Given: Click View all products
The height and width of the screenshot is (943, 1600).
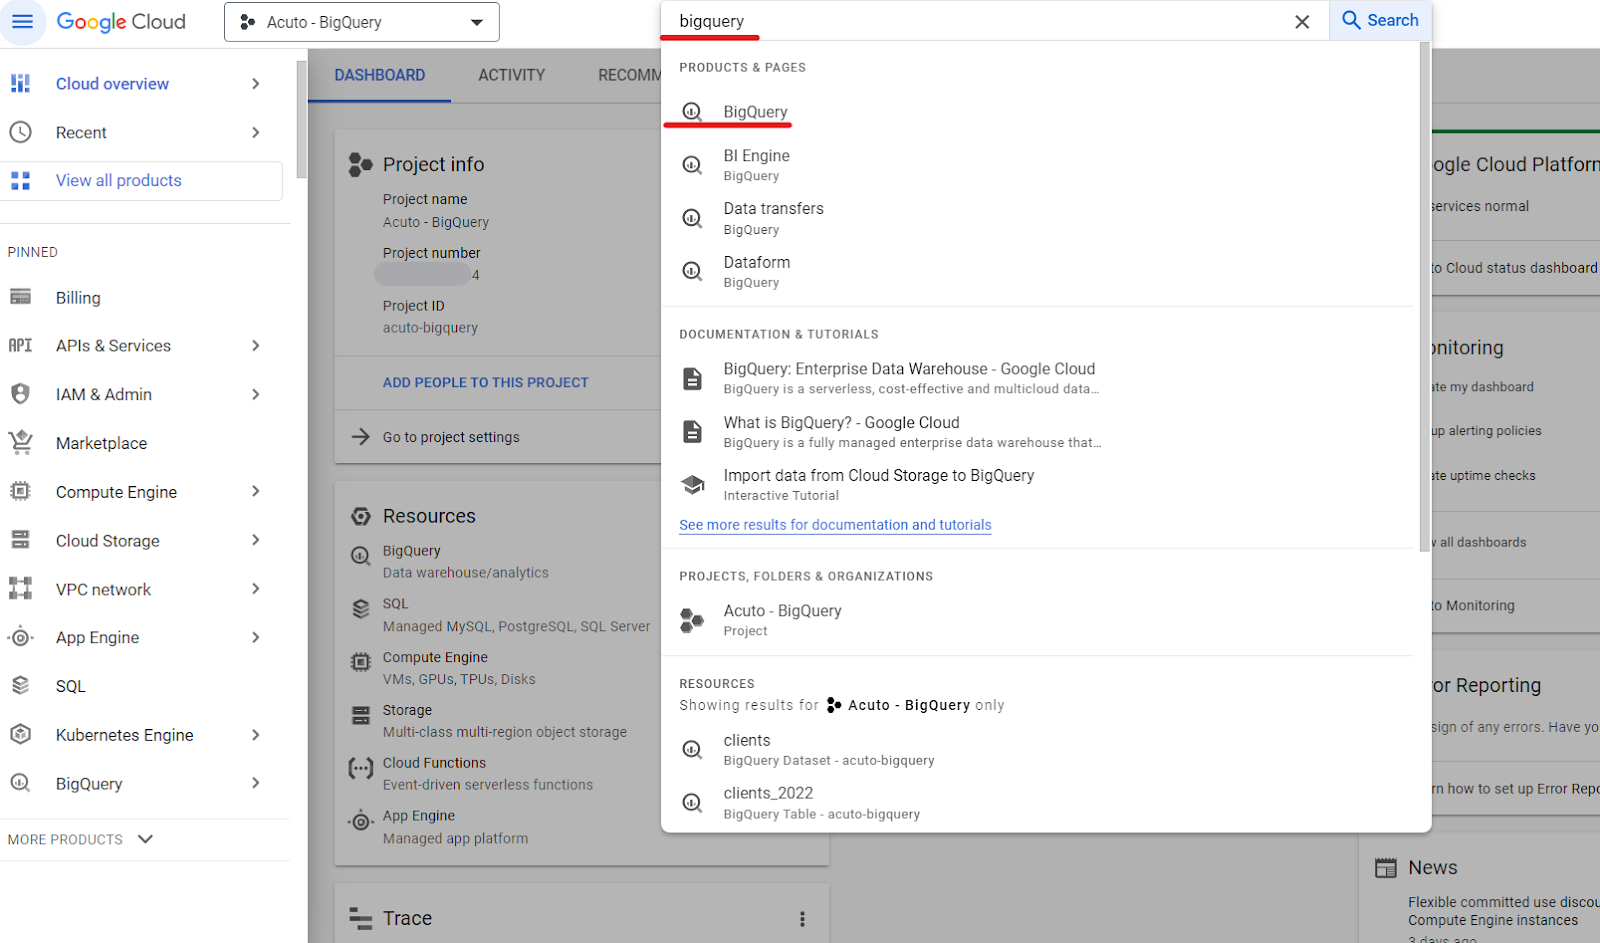Looking at the screenshot, I should click(x=141, y=181).
